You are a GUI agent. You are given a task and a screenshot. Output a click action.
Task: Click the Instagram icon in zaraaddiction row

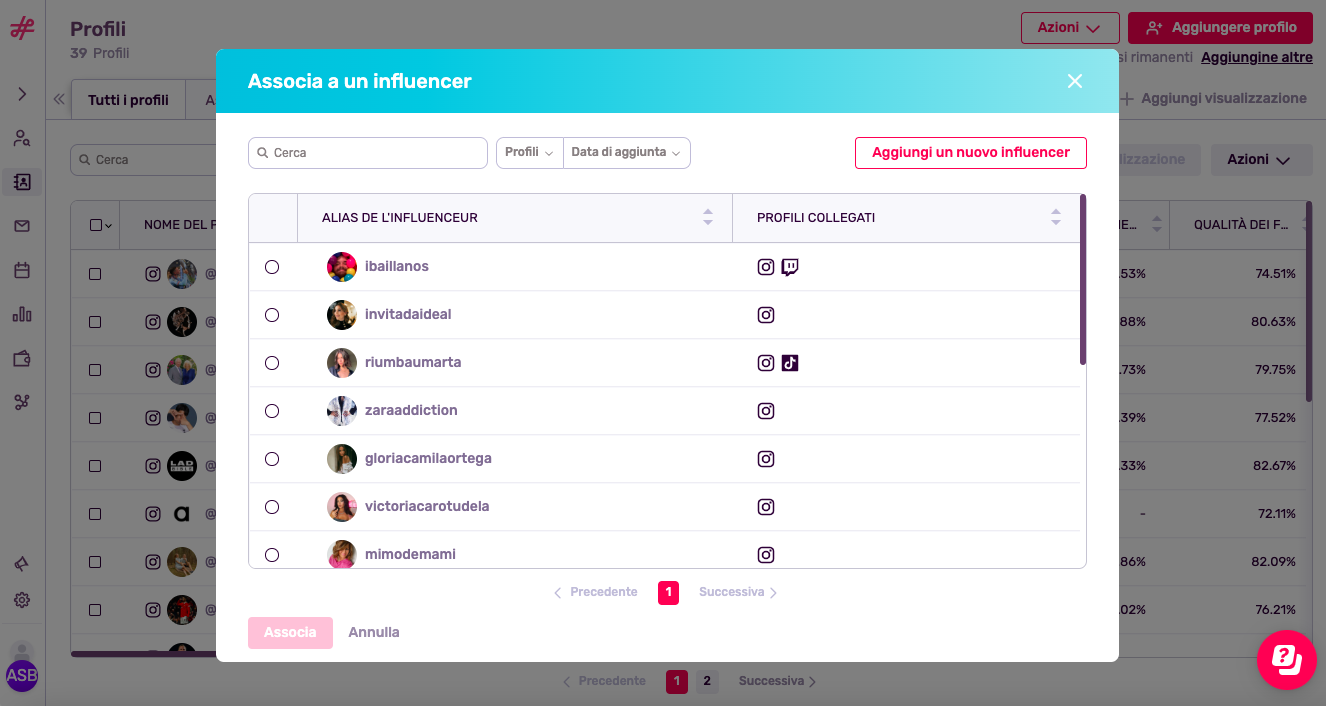pos(766,411)
